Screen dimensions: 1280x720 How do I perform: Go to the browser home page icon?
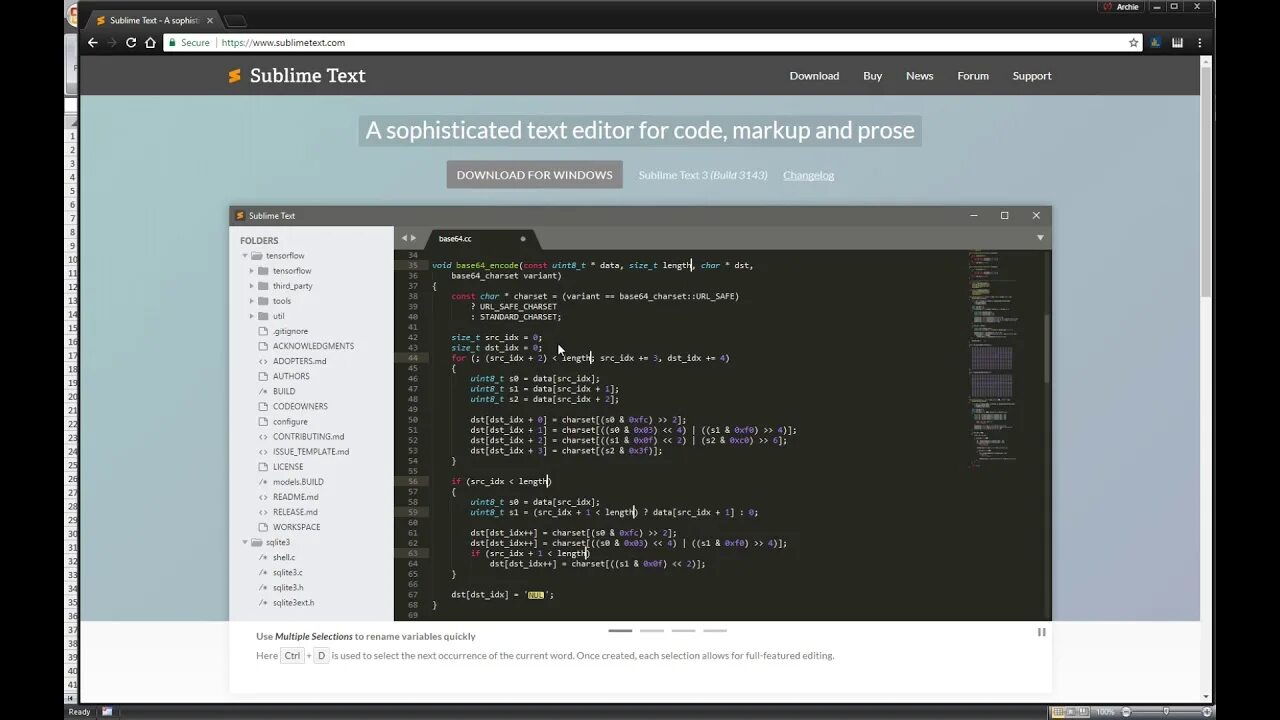[150, 43]
